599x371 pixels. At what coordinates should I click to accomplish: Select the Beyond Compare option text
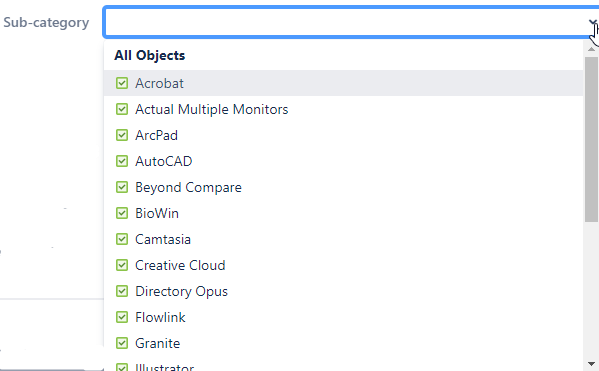click(188, 187)
